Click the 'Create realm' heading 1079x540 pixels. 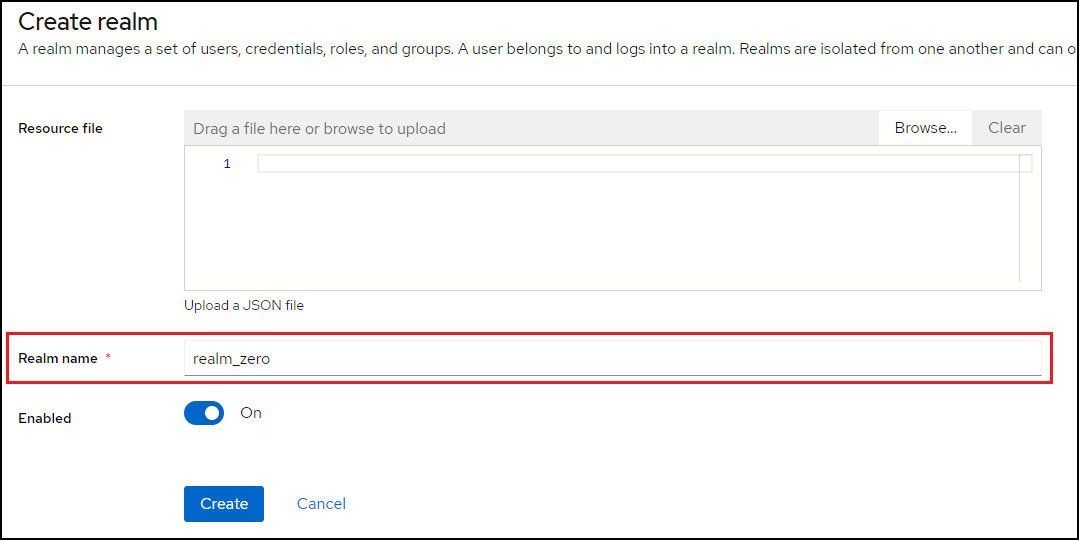coord(88,22)
